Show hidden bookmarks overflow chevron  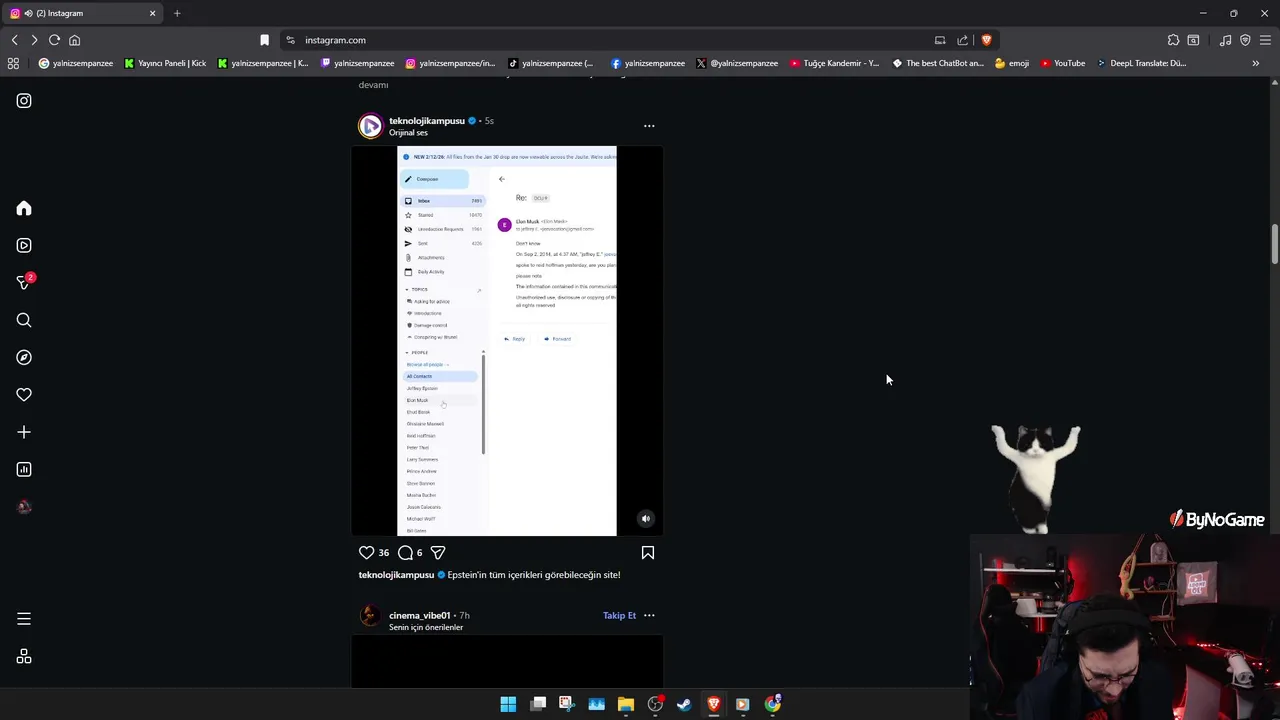1255,63
